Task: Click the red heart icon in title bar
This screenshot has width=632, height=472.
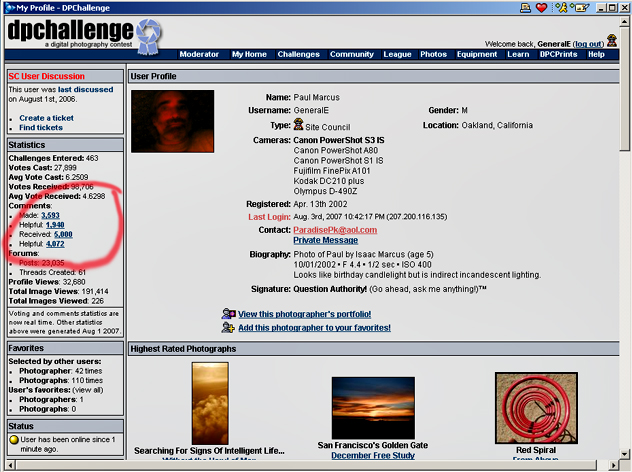Action: 541,8
